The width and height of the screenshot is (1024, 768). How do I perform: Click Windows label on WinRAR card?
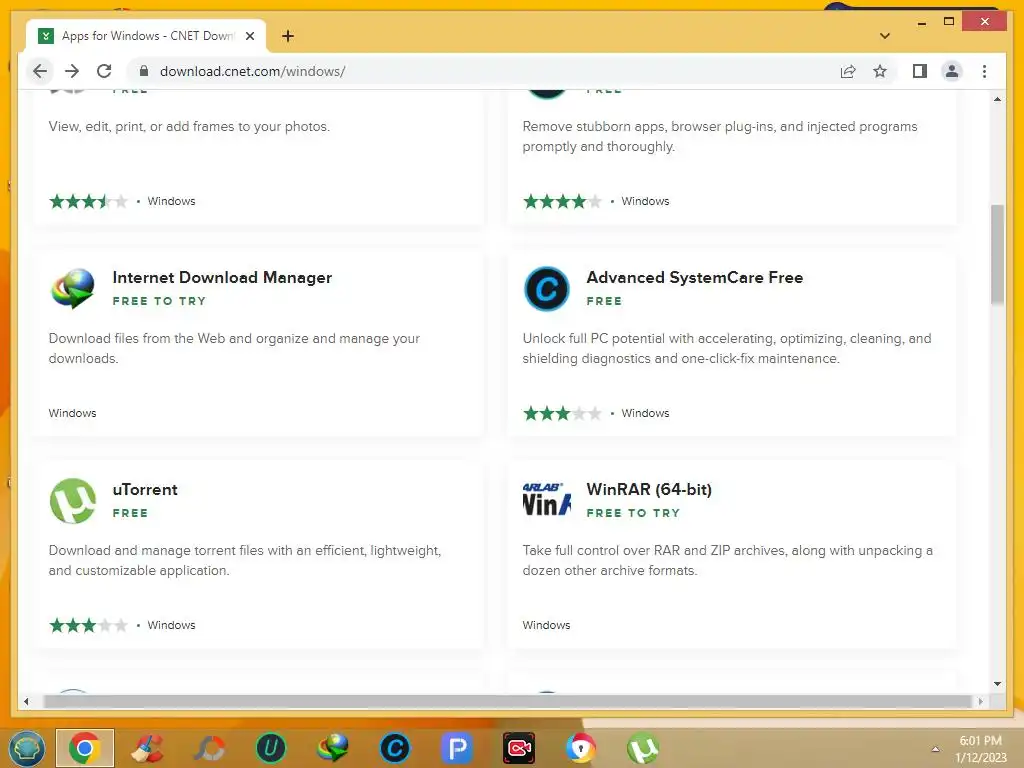point(547,625)
